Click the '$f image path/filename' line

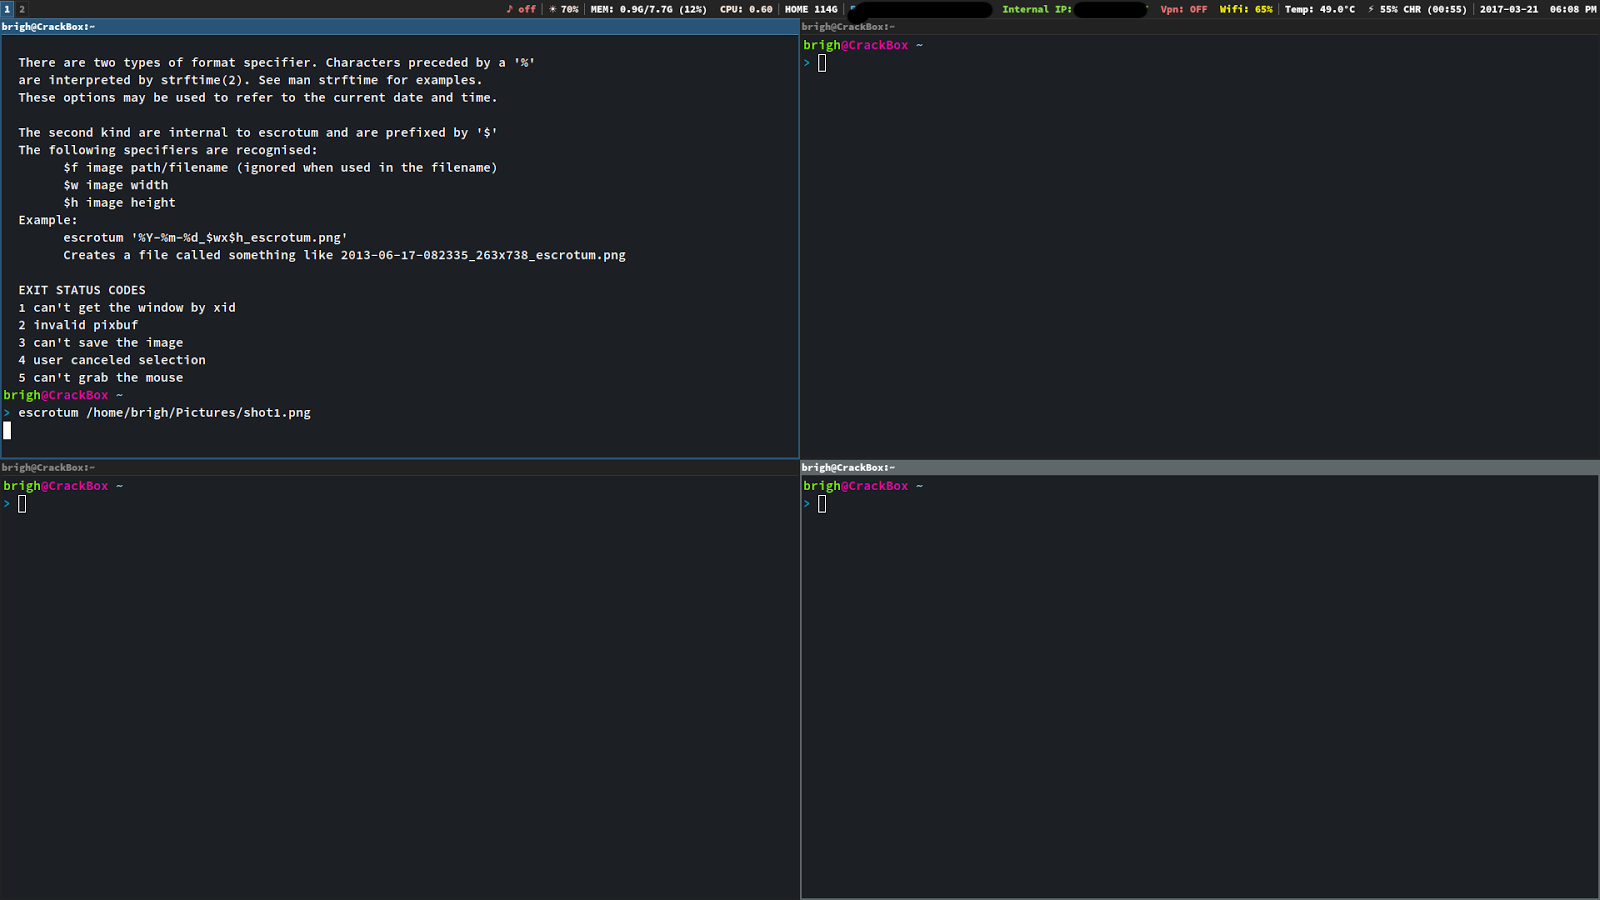[x=280, y=168]
